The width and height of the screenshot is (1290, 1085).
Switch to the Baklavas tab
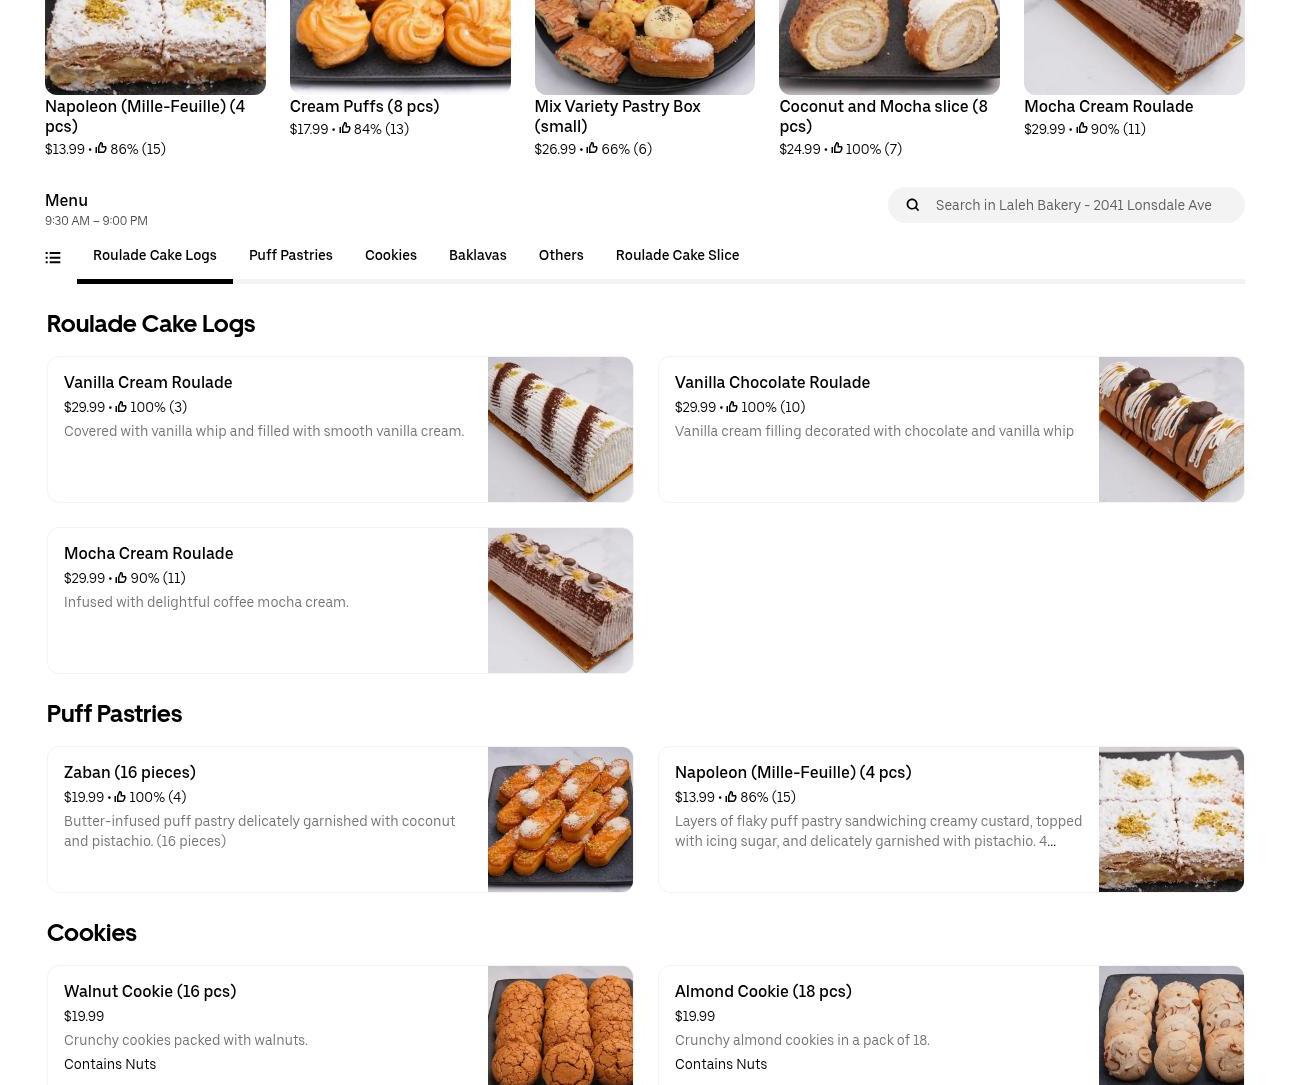coord(477,256)
